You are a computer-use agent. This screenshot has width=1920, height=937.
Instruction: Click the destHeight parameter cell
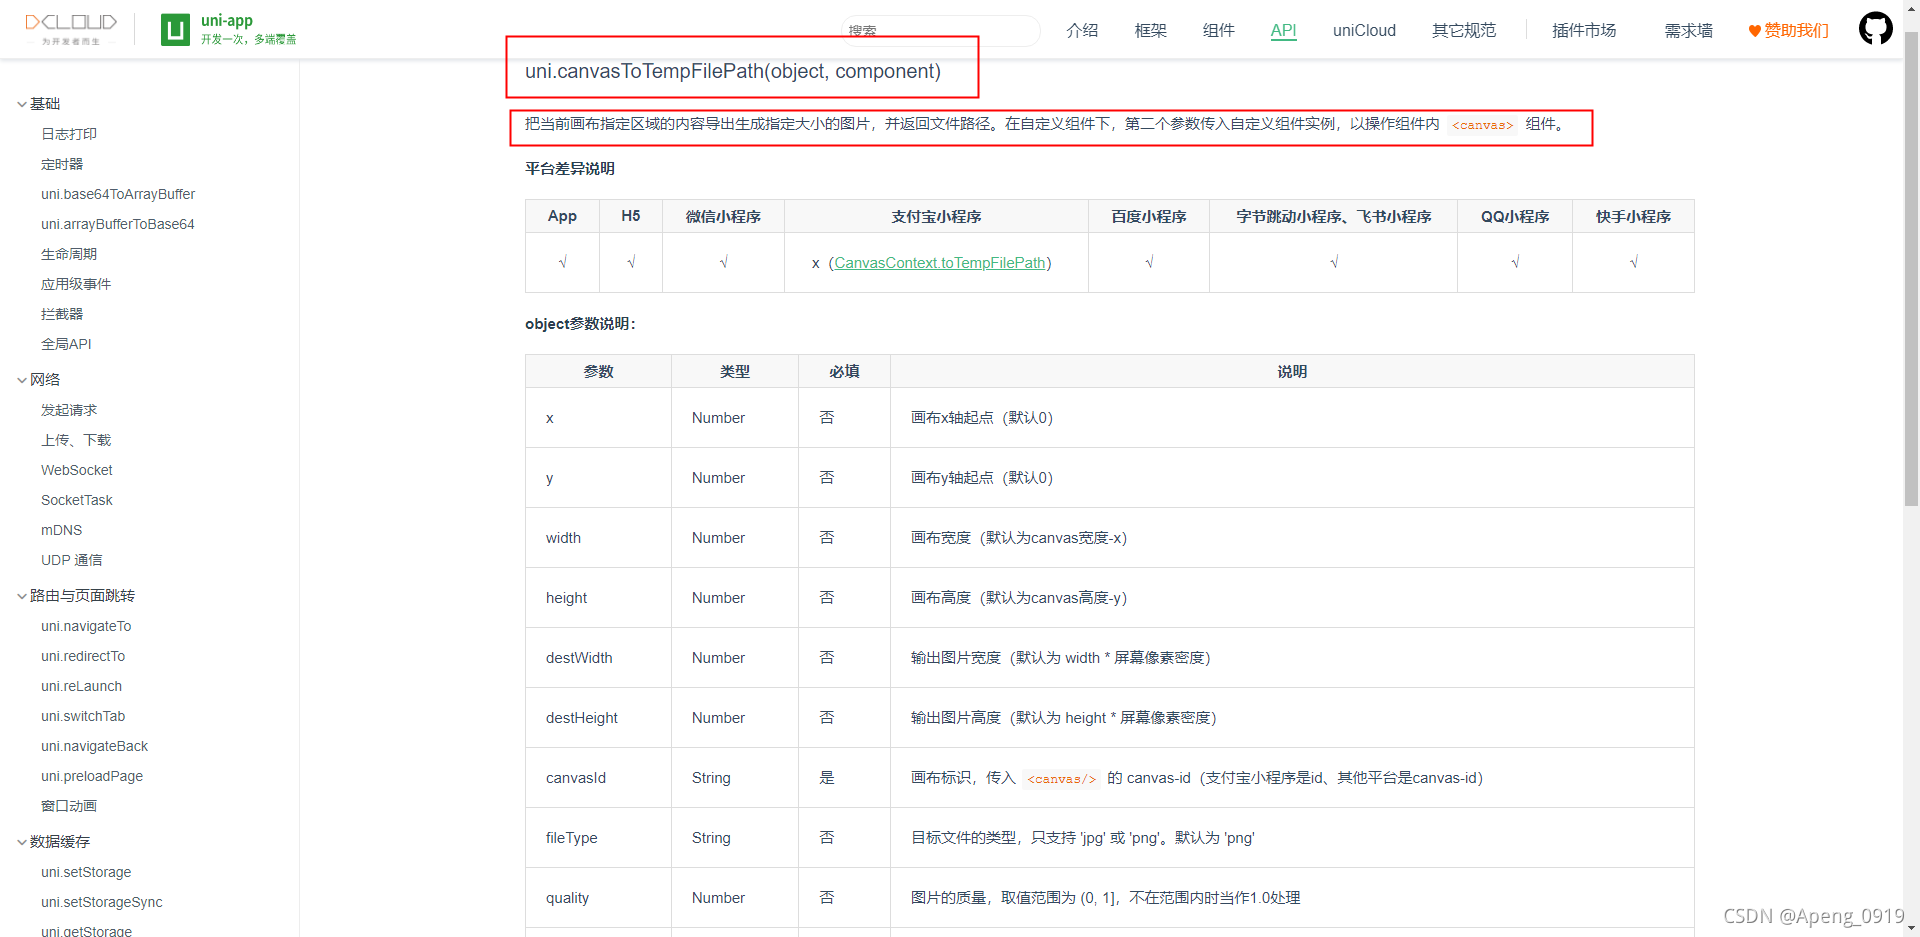[598, 718]
